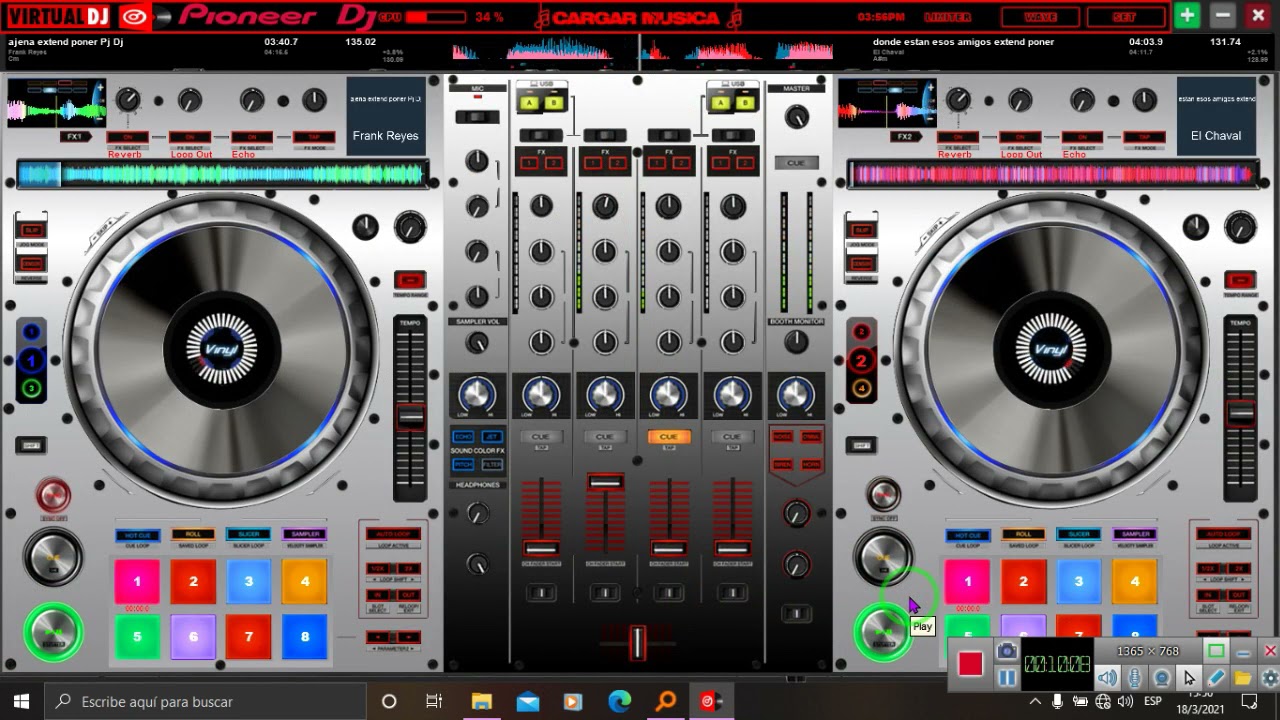Screen dimensions: 1280x720
Task: Set left deck loop OUT point
Action: (409, 595)
